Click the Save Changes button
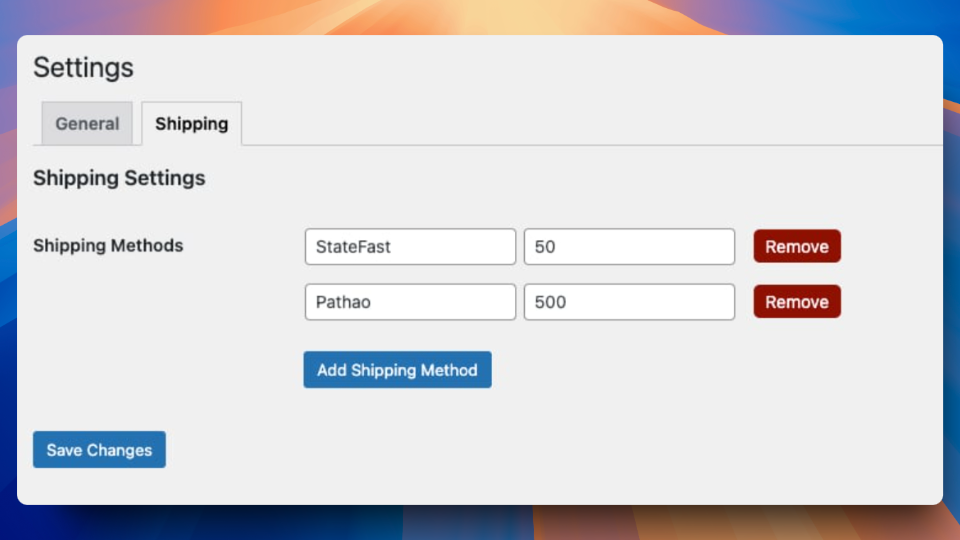The height and width of the screenshot is (540, 960). 99,450
